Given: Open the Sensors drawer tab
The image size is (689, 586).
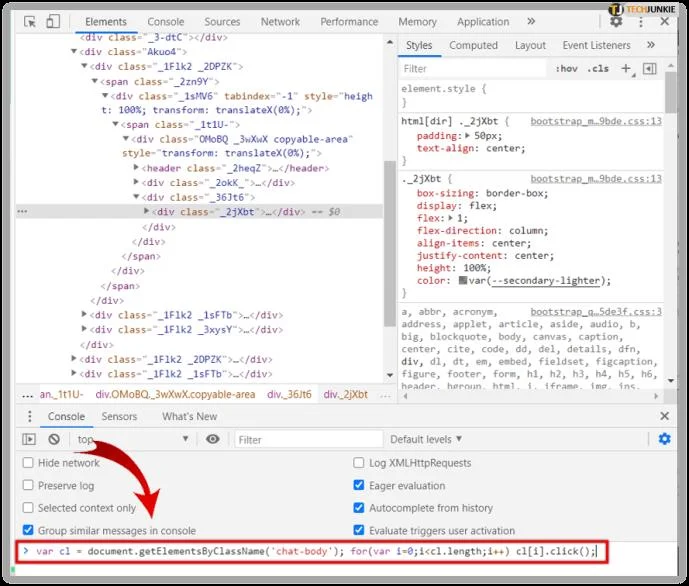Looking at the screenshot, I should 119,416.
